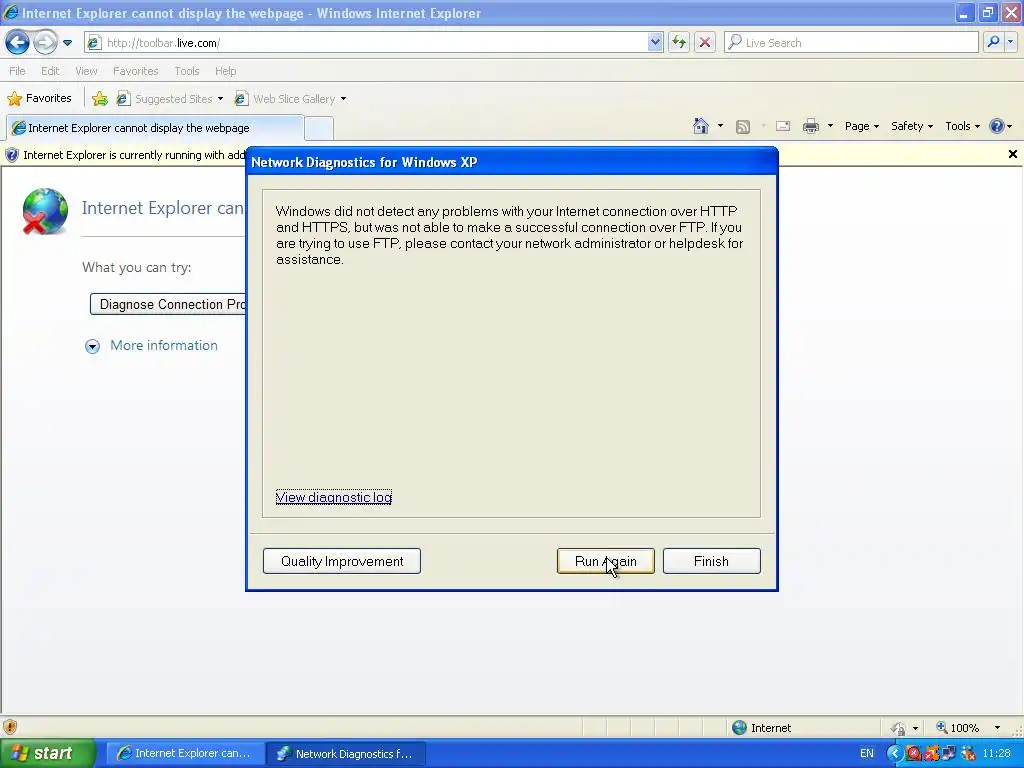Open the Favorites star button panel
The width and height of the screenshot is (1024, 768).
(x=39, y=99)
